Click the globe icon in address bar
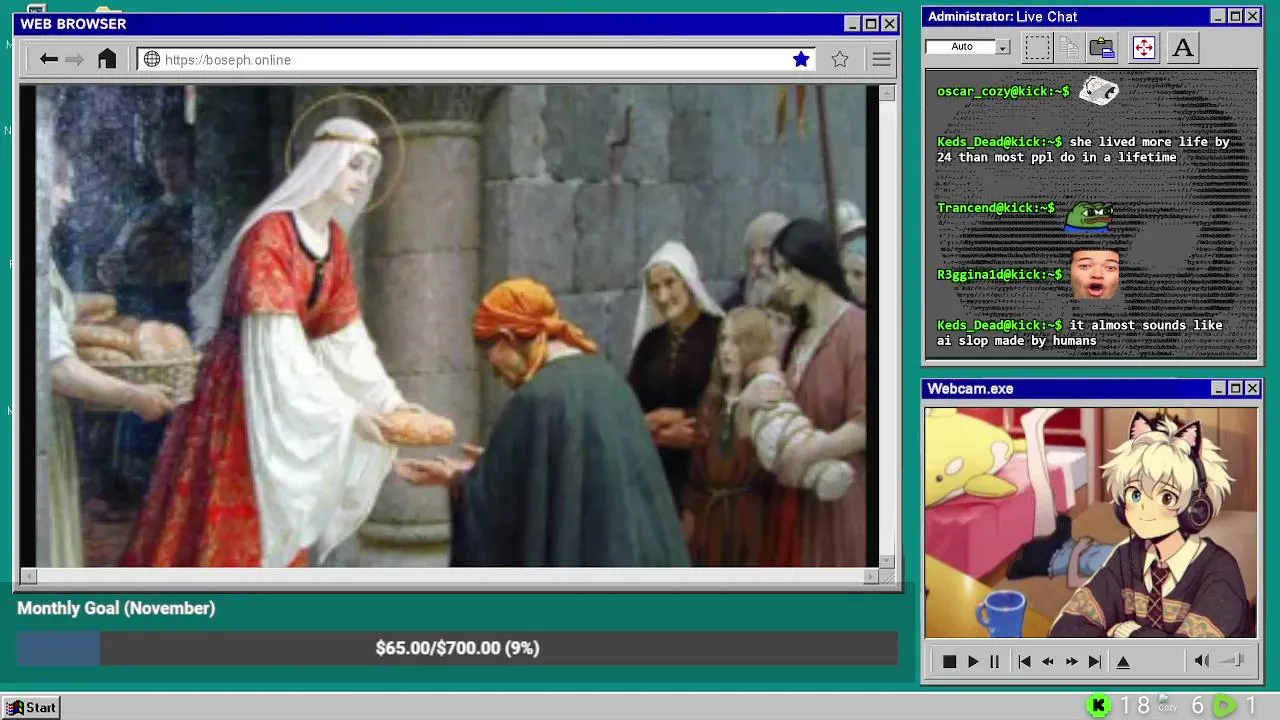Viewport: 1280px width, 720px height. pyautogui.click(x=152, y=60)
